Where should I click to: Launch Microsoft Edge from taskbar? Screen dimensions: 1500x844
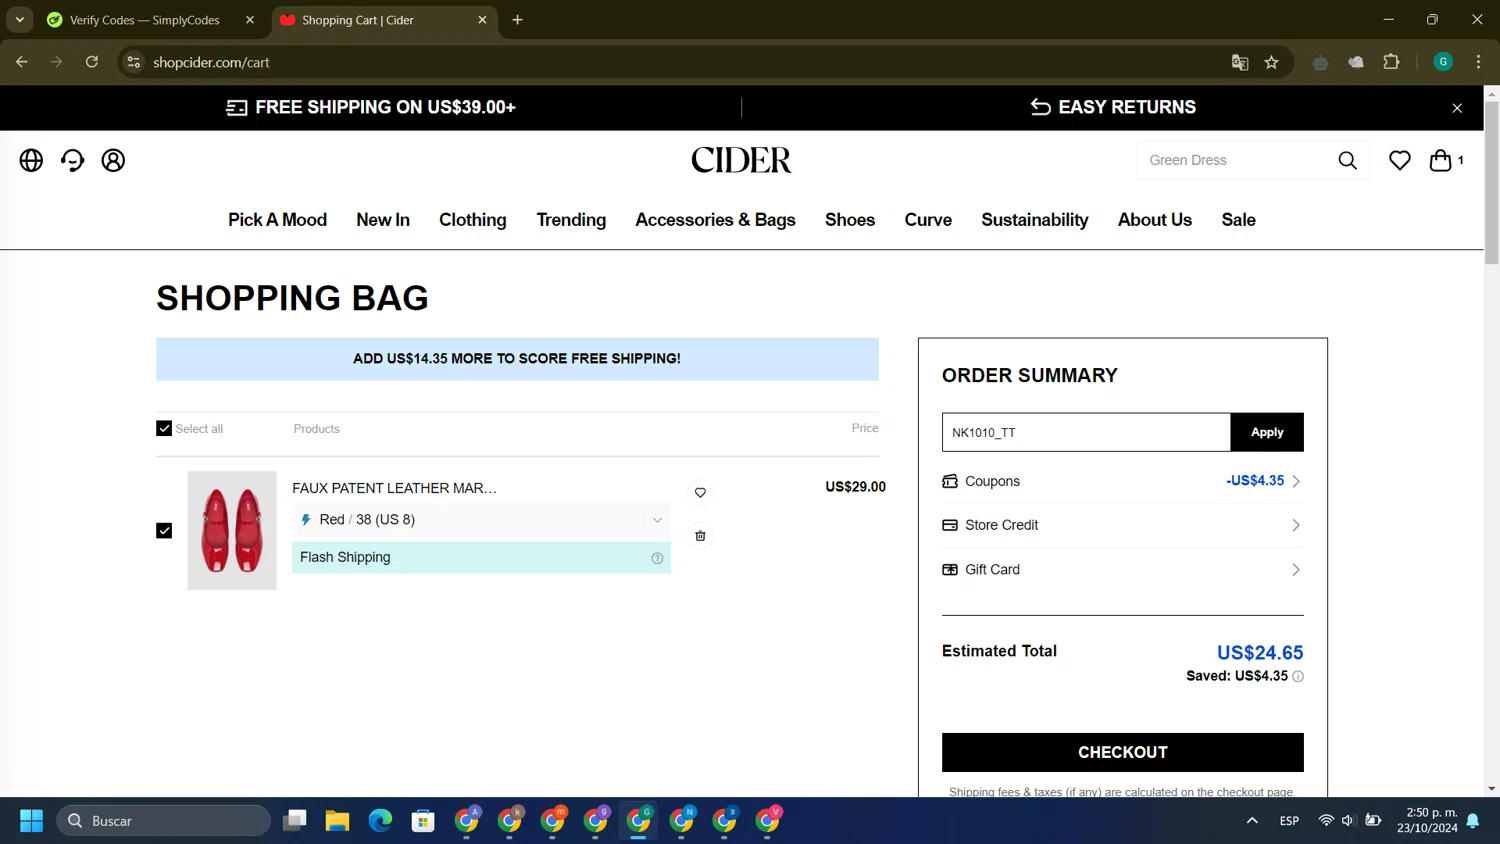coord(380,821)
